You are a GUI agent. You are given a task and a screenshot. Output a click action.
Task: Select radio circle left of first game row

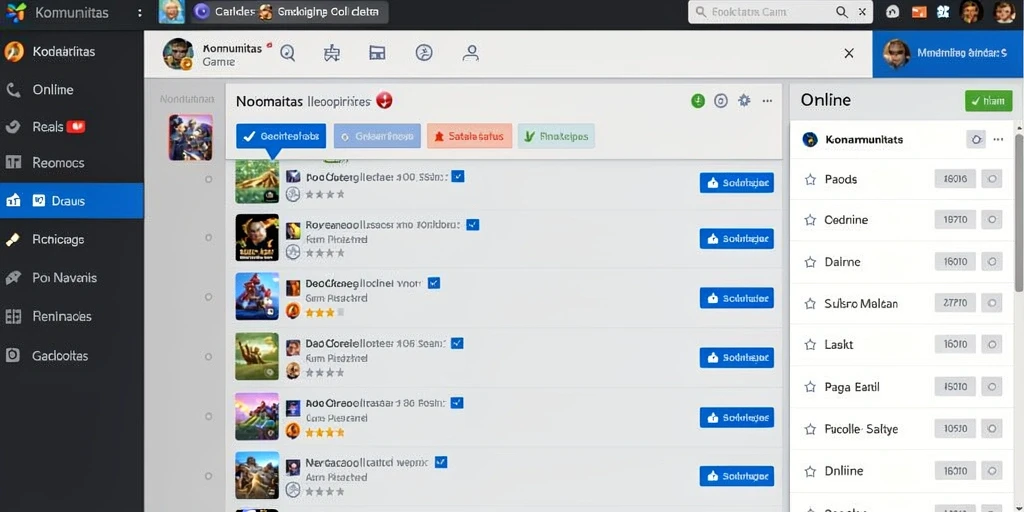click(x=208, y=179)
